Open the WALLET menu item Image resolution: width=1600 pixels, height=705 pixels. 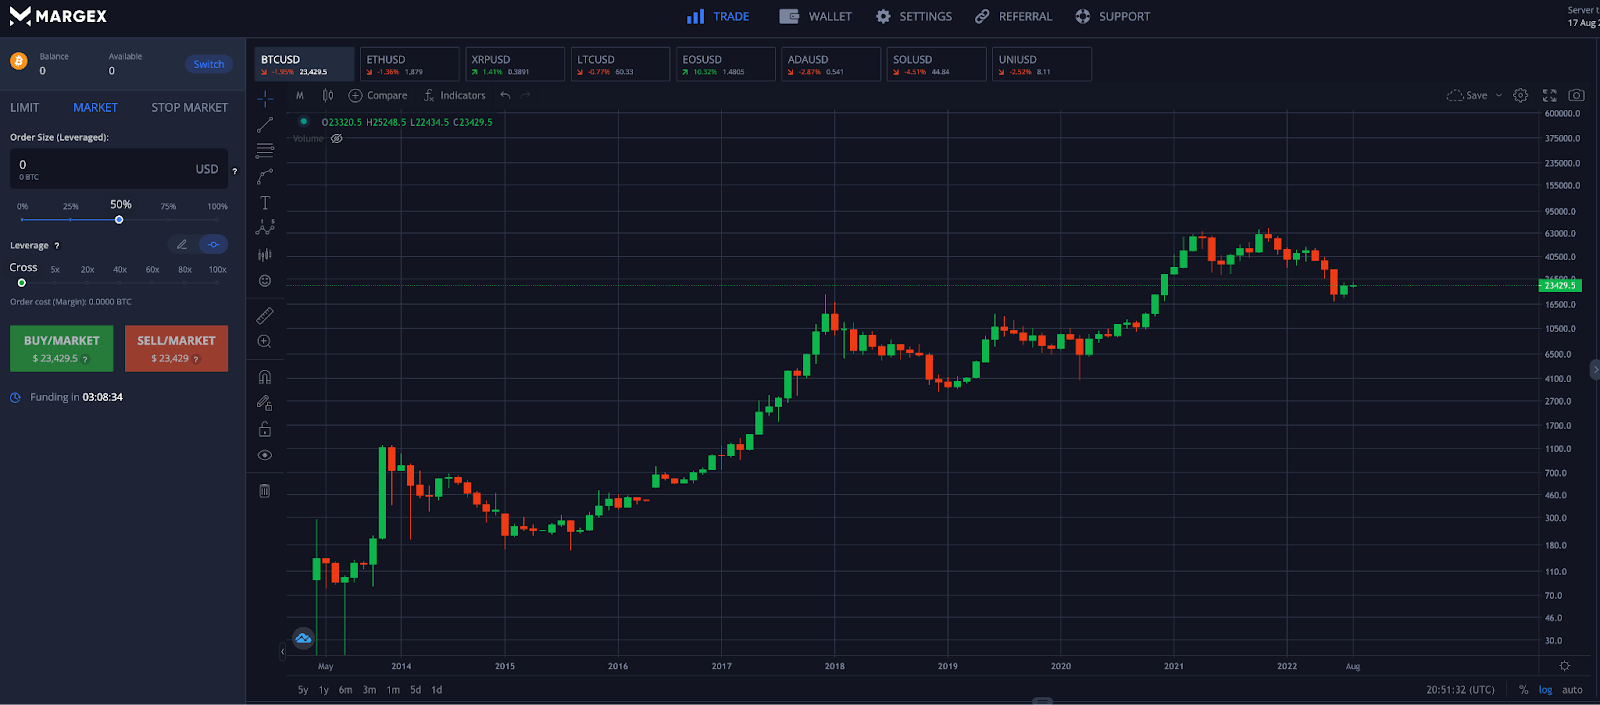[816, 17]
